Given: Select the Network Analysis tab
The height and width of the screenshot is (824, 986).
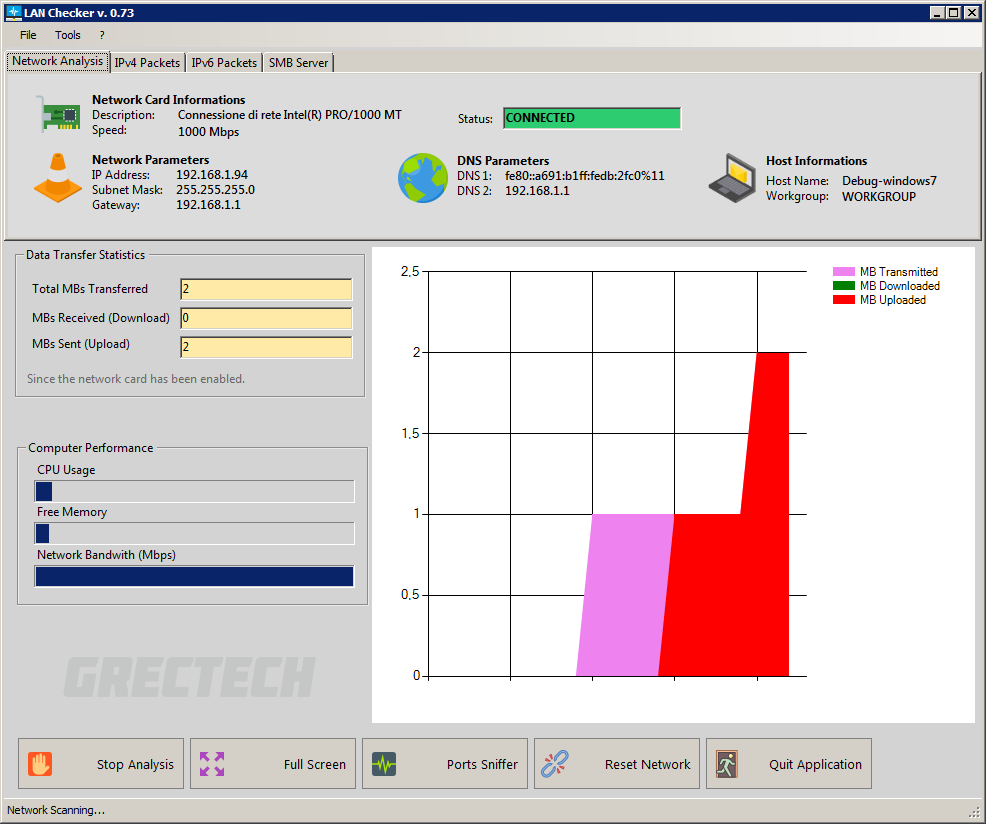Looking at the screenshot, I should click(x=57, y=61).
